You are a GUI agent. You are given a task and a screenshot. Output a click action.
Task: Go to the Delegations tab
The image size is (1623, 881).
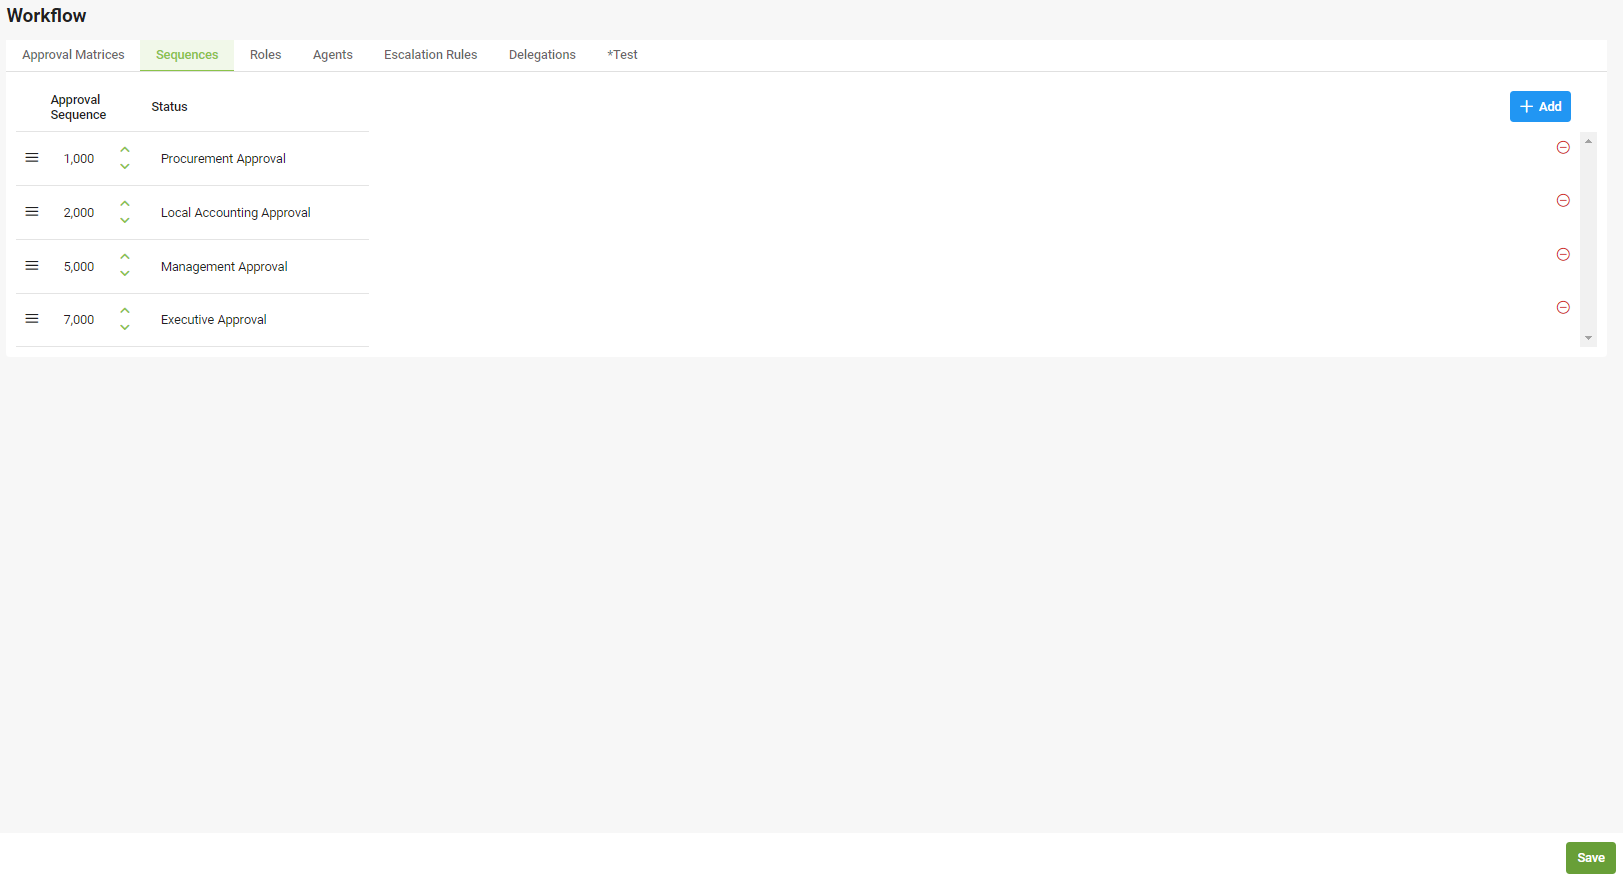(542, 55)
